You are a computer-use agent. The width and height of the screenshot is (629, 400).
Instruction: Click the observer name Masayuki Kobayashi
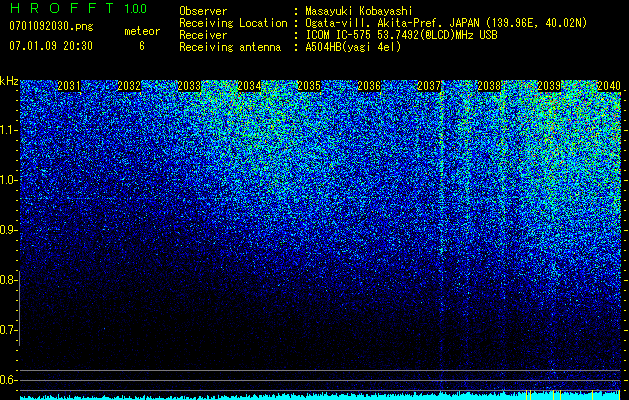tap(359, 11)
